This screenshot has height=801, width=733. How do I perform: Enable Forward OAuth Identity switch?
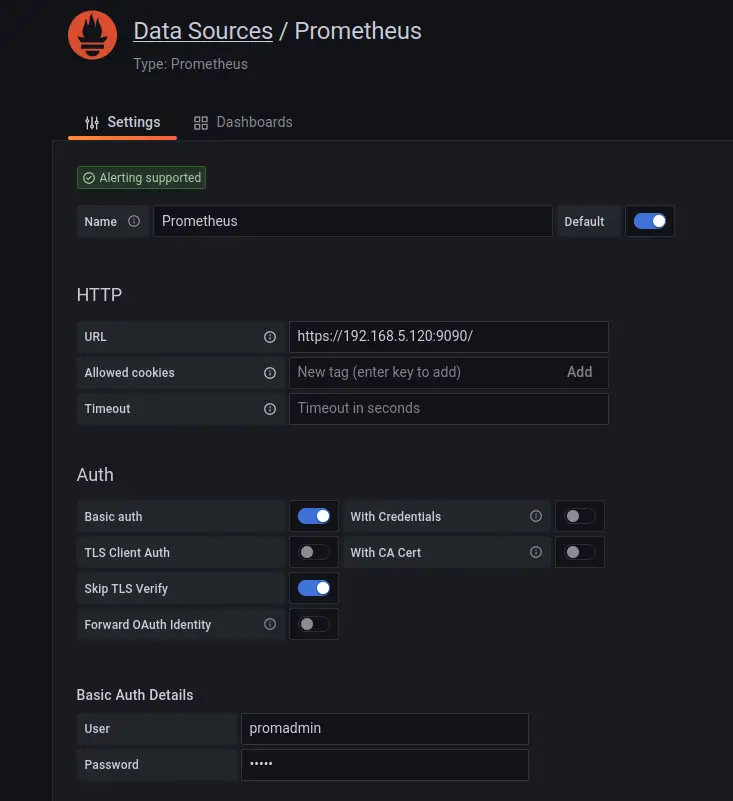(x=314, y=624)
